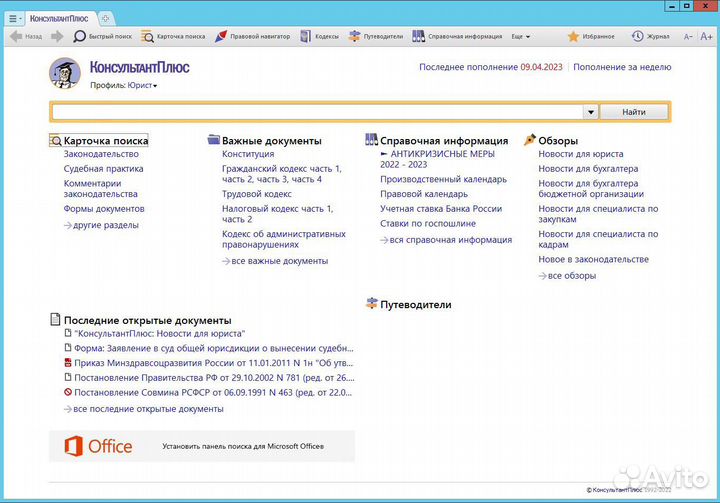
Task: Open Судебная практика
Action: pos(103,169)
